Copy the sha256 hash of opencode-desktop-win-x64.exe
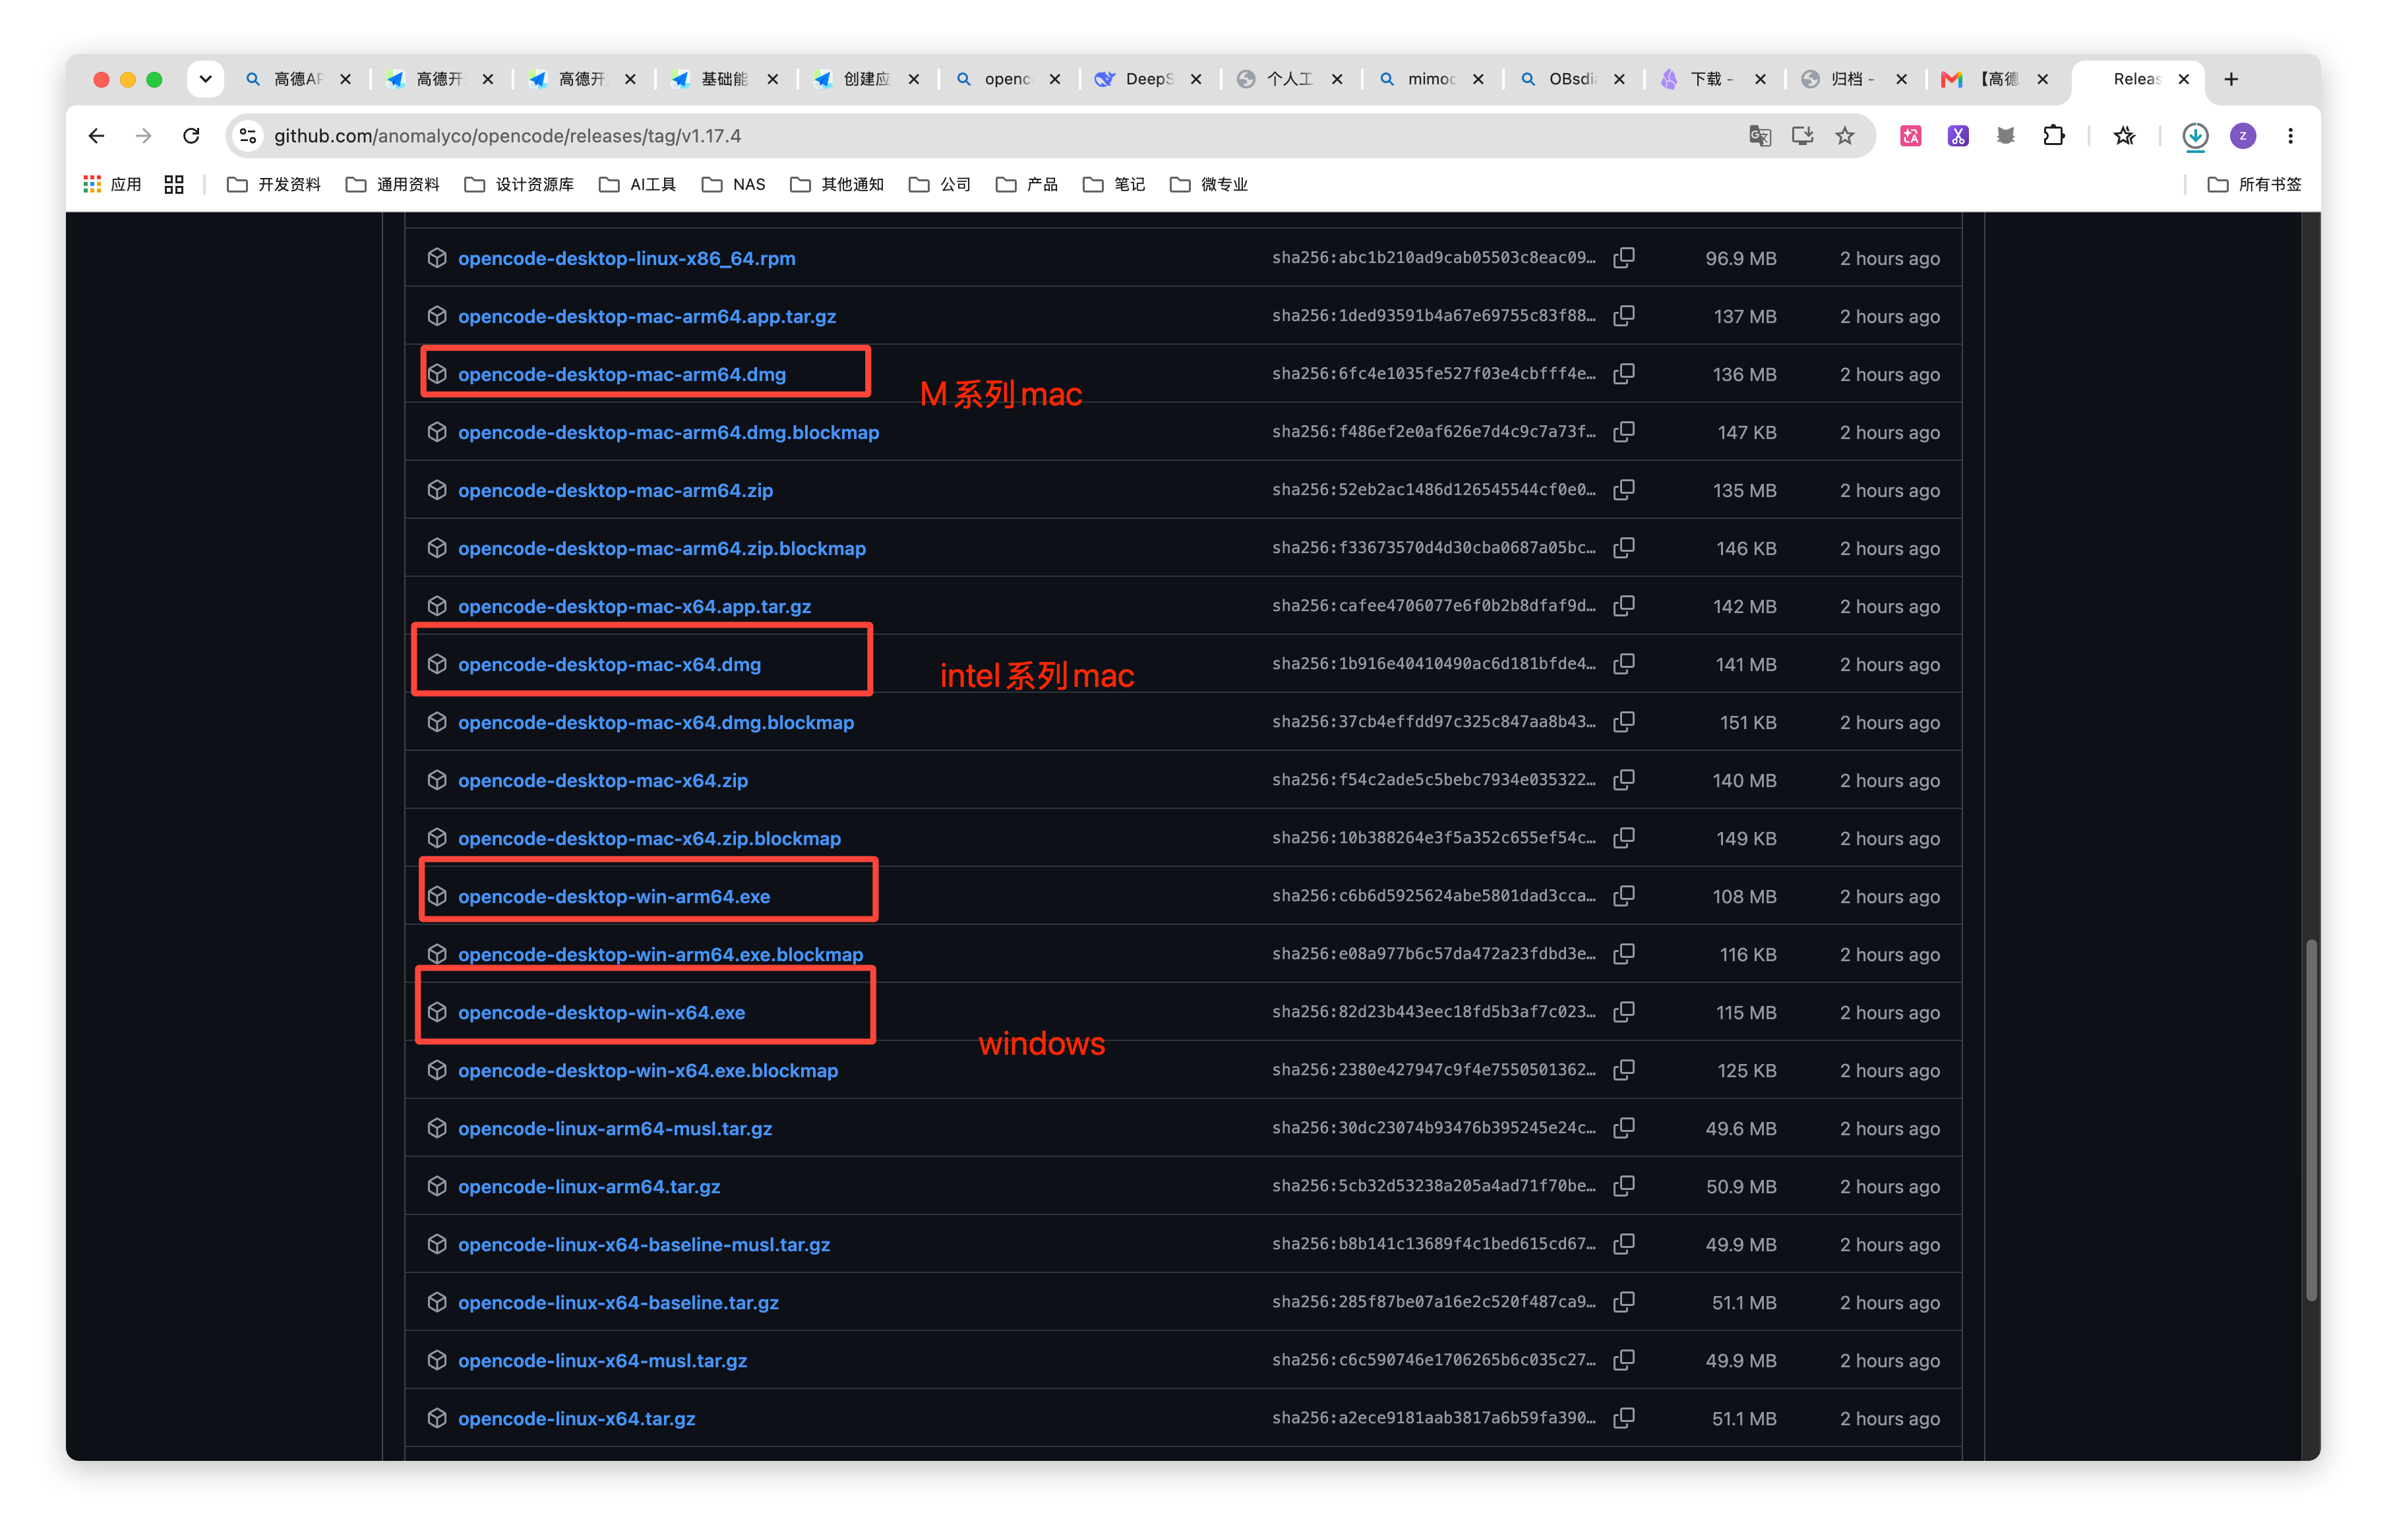The width and height of the screenshot is (2387, 1540). coord(1624,1011)
